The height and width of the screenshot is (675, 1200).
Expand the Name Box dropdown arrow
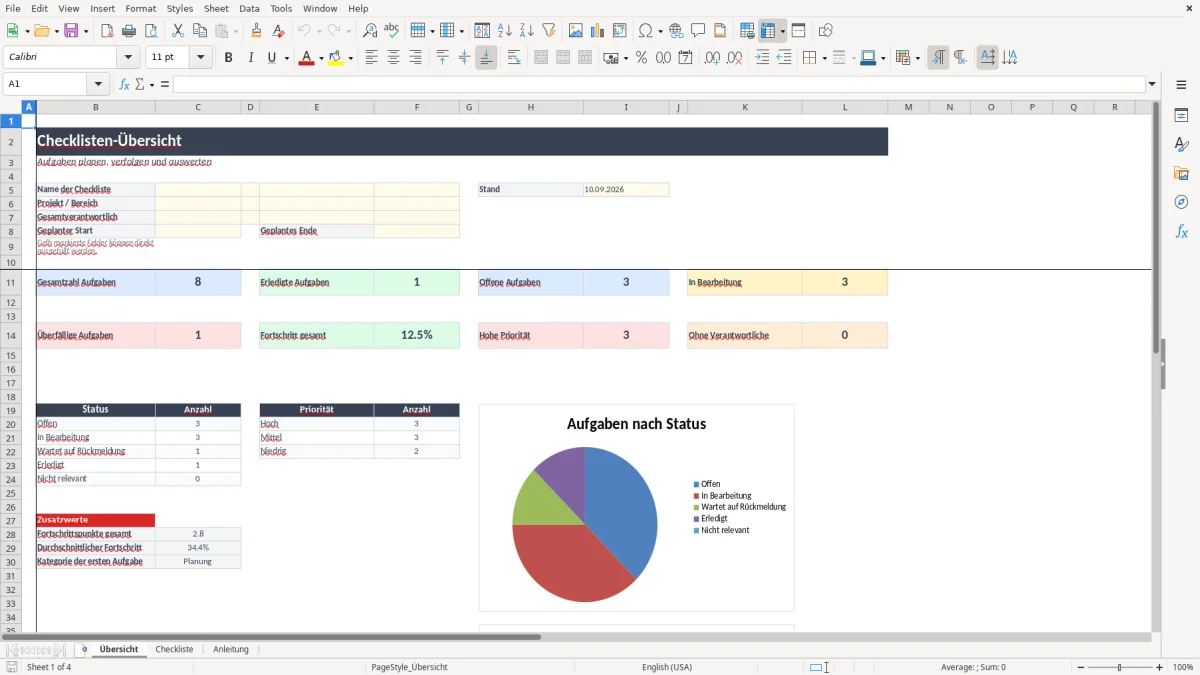pos(98,84)
